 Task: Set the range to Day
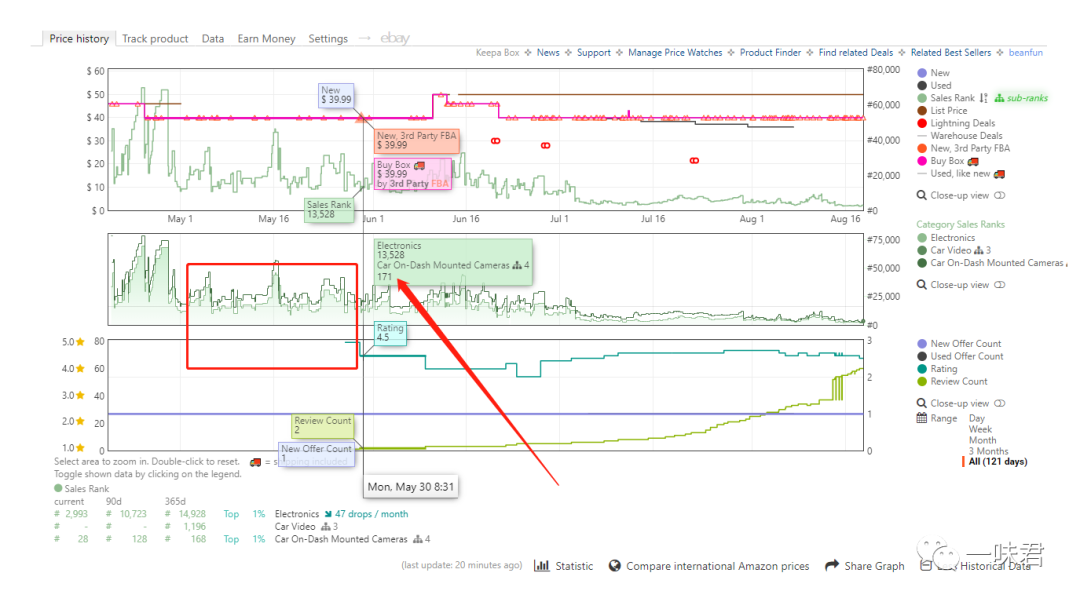point(977,418)
